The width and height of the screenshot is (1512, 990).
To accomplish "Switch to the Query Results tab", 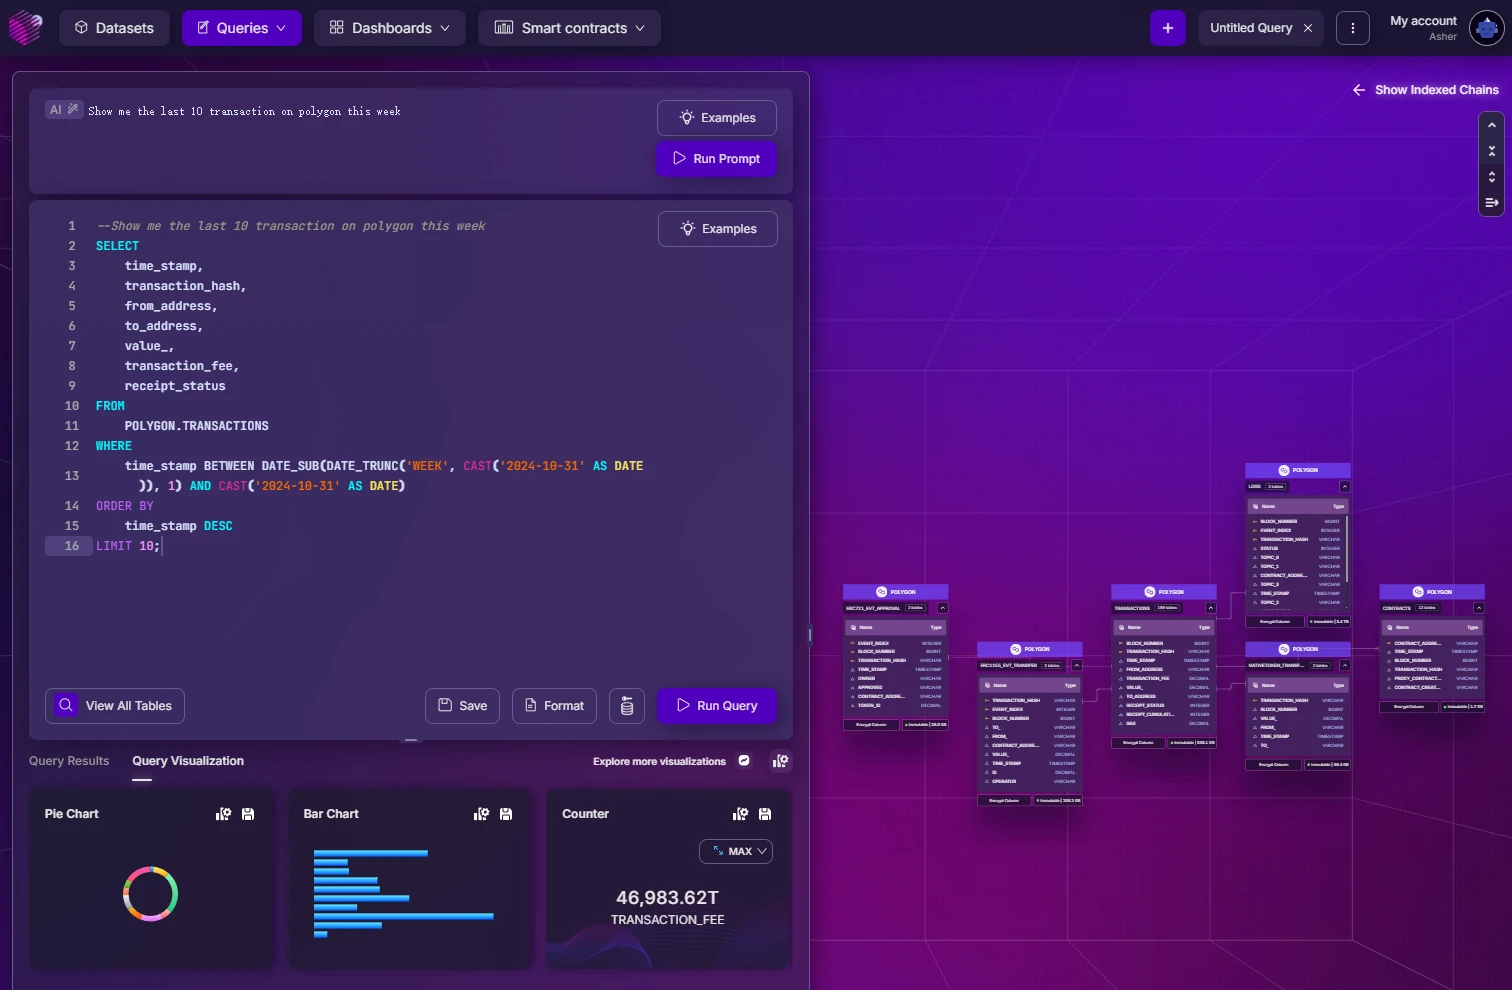I will pos(69,761).
